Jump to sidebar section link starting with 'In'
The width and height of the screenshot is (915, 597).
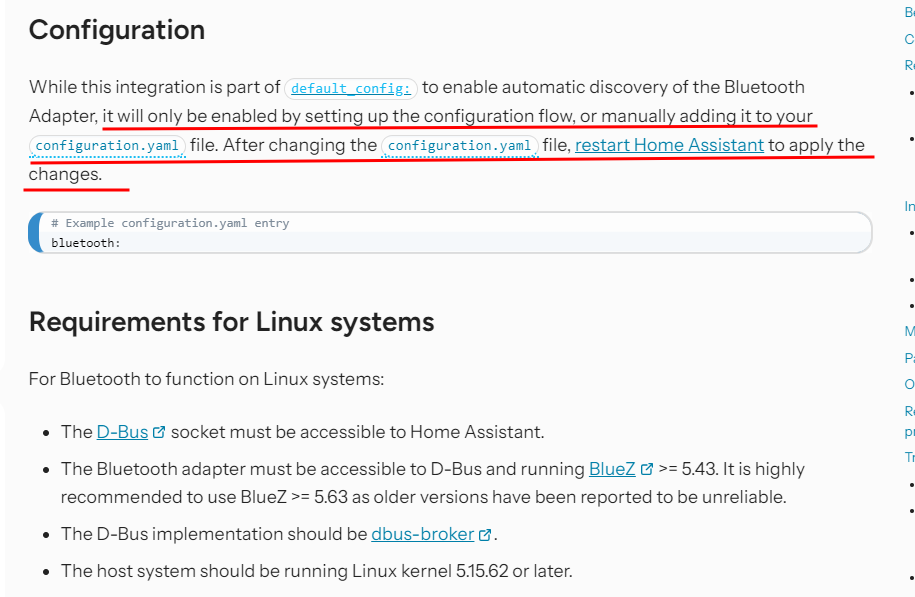point(909,206)
